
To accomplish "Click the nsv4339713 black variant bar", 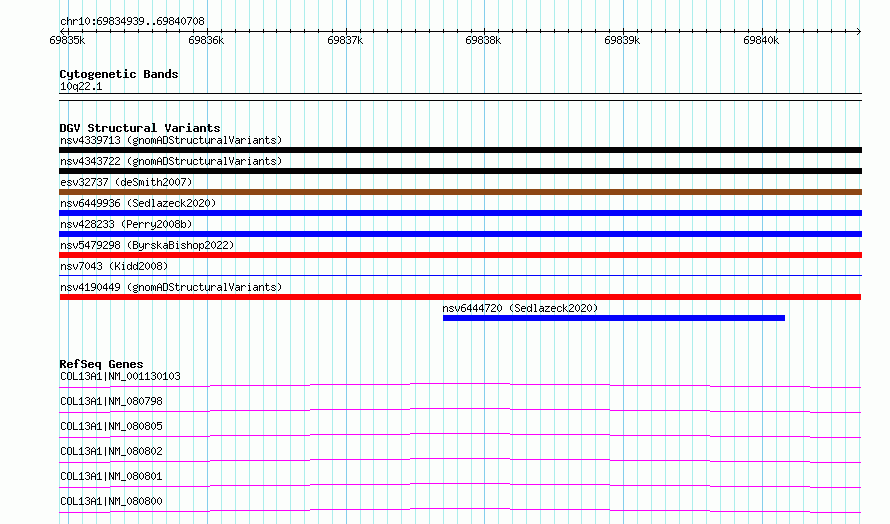I will click(x=460, y=150).
